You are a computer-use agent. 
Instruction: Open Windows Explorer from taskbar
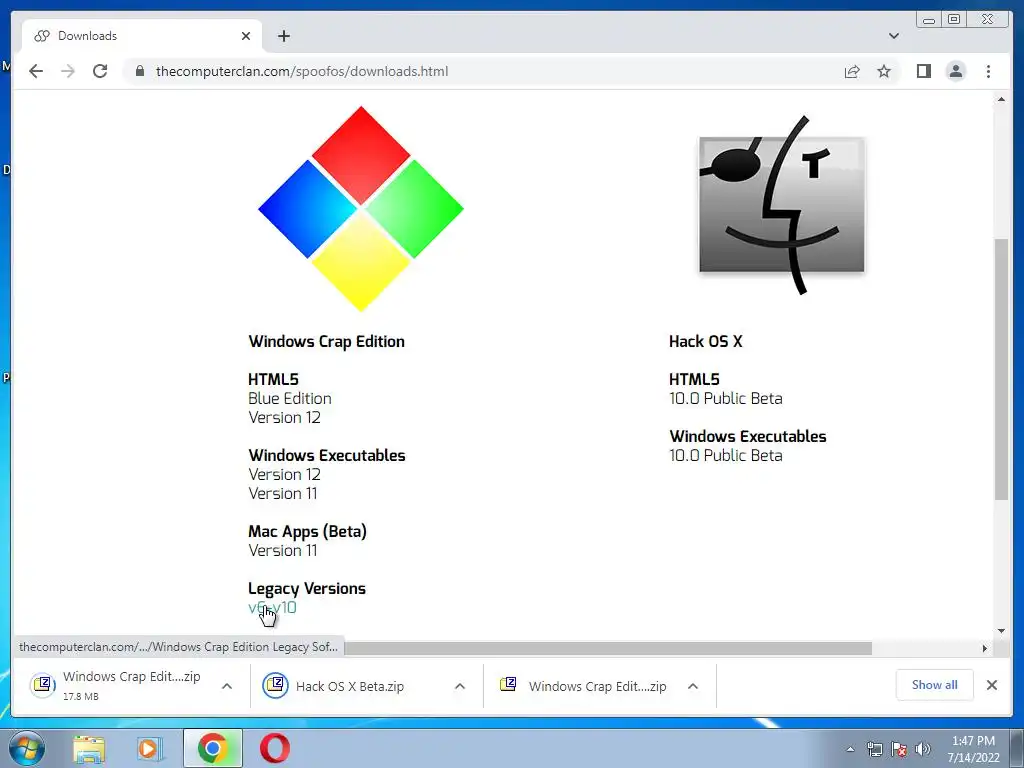89,748
